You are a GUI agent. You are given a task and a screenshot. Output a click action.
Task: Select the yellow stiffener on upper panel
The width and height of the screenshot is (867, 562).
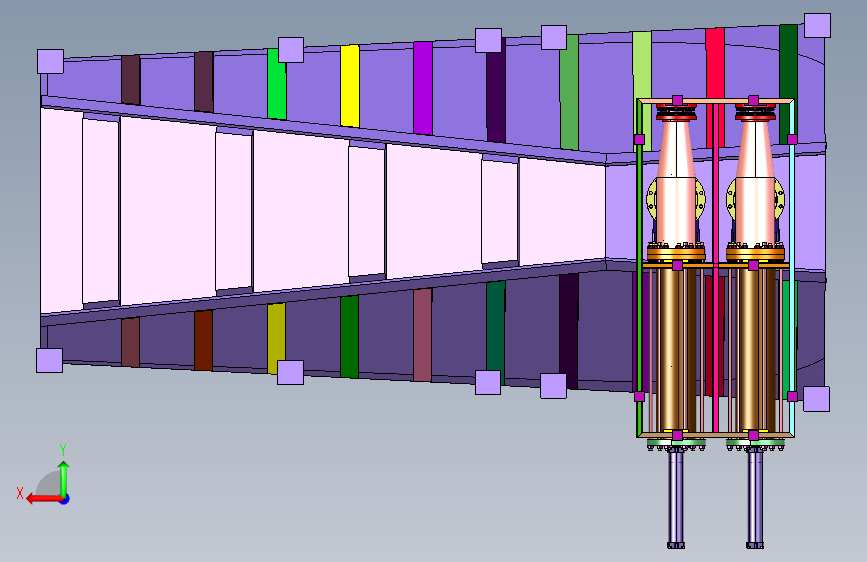pos(350,86)
